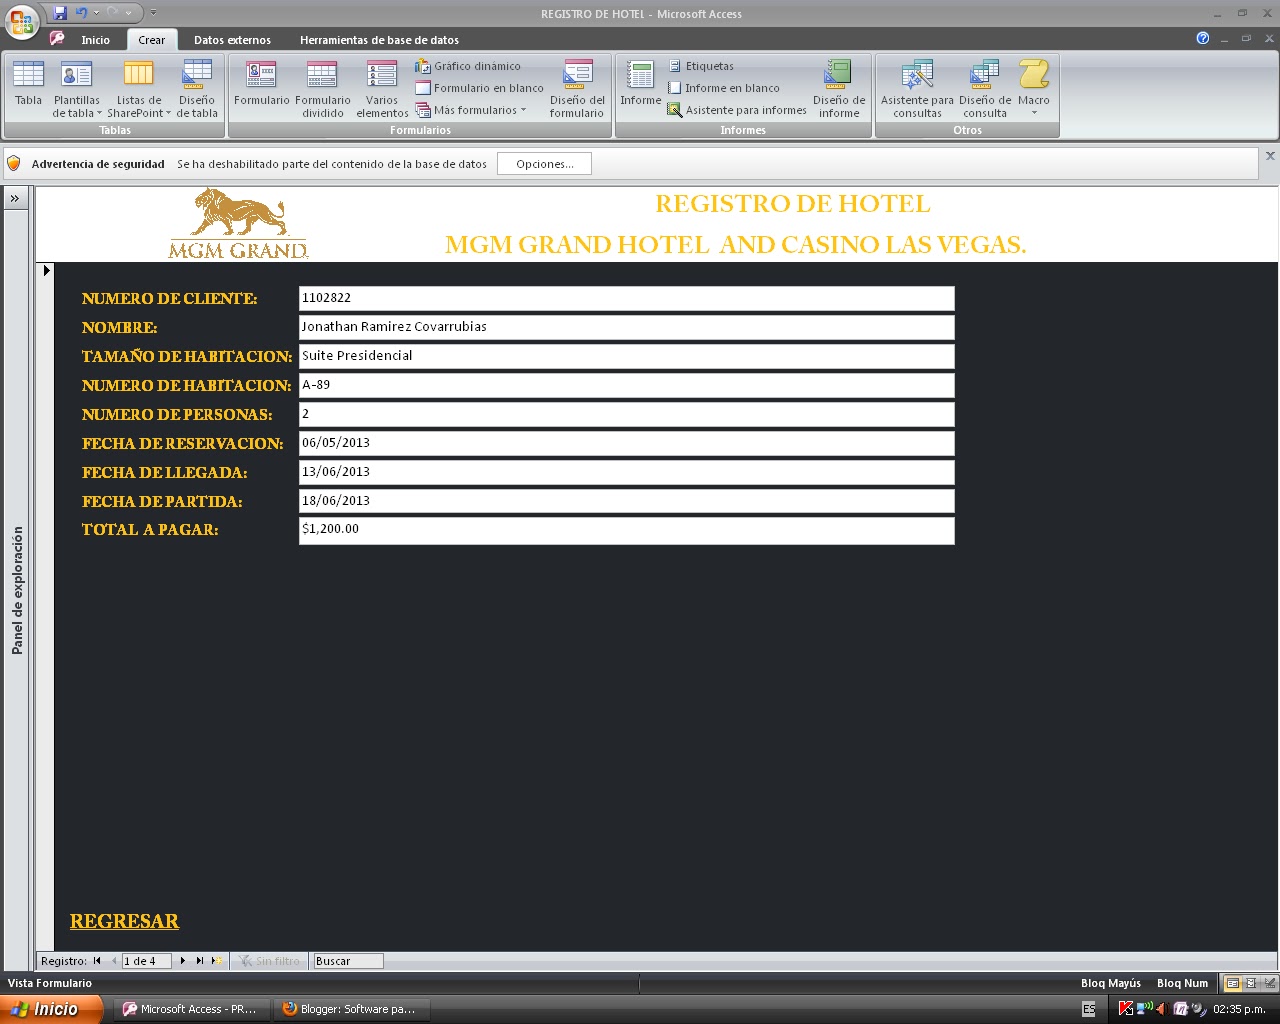Image resolution: width=1280 pixels, height=1024 pixels.
Task: Click the FECHA DE PARTIDA field
Action: (626, 501)
